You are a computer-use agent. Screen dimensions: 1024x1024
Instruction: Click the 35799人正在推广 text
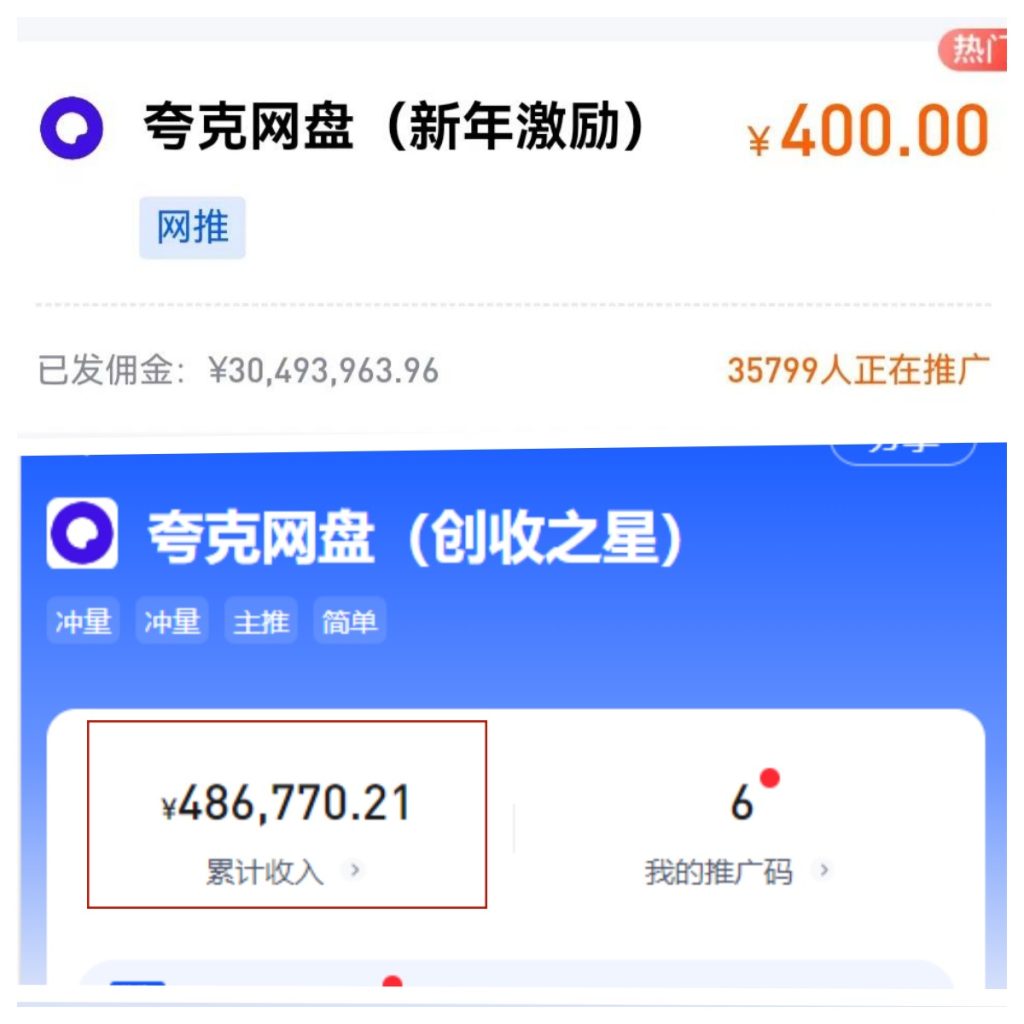pyautogui.click(x=859, y=370)
